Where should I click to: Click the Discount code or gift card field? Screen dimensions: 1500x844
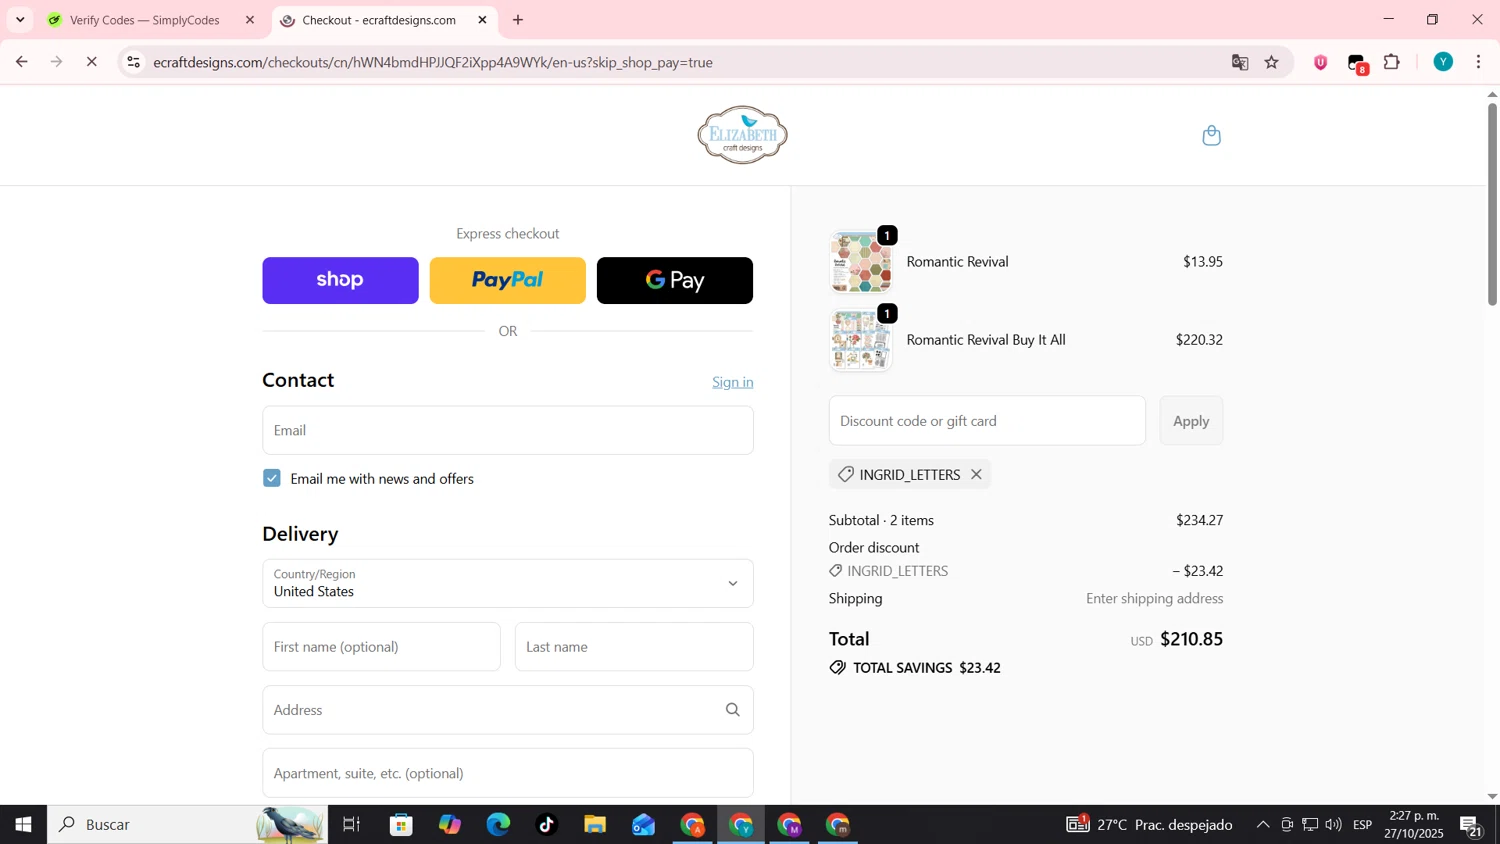click(x=987, y=421)
